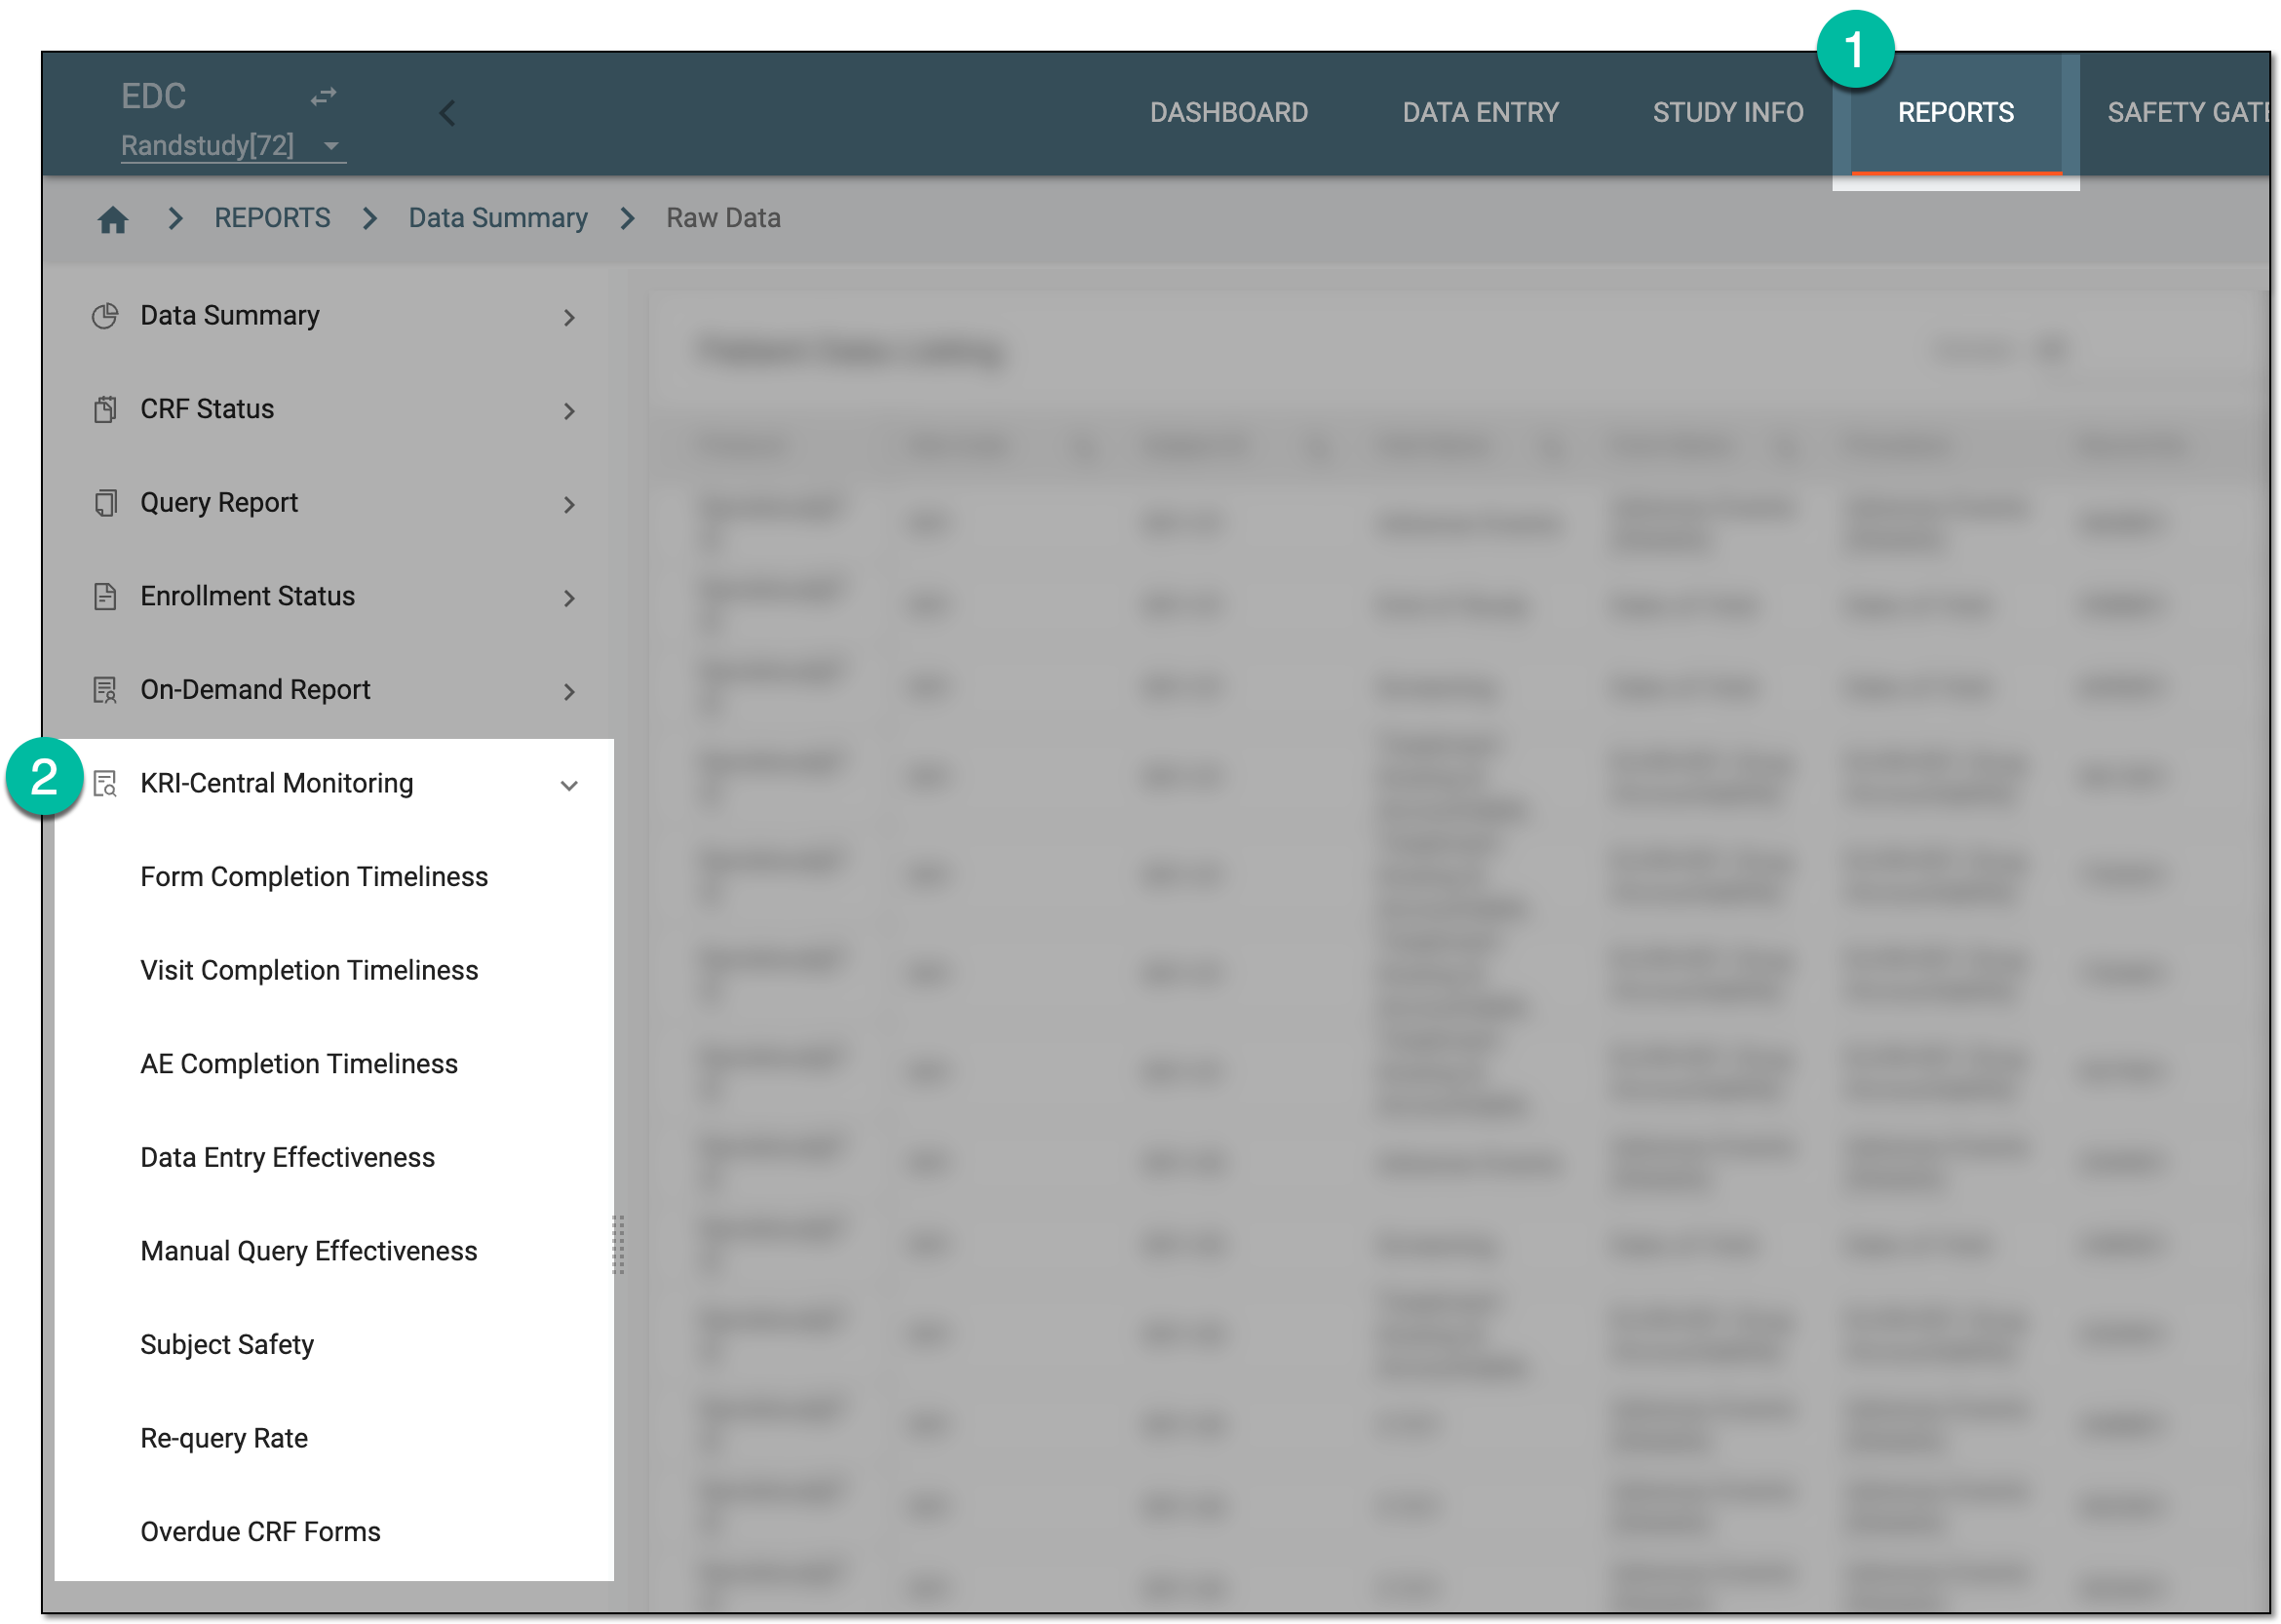Open the Subject Safety report
Image resolution: width=2281 pixels, height=1624 pixels.
click(x=227, y=1345)
